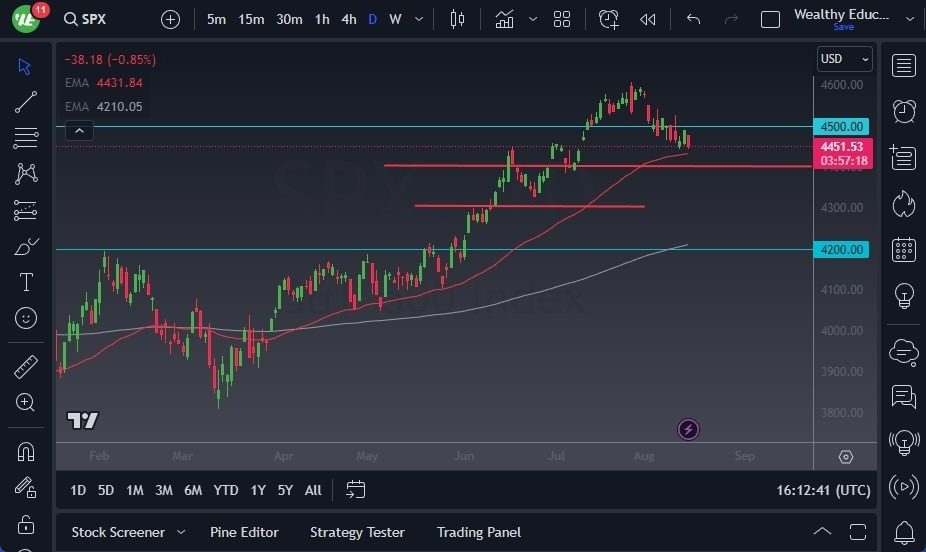Image resolution: width=926 pixels, height=552 pixels.
Task: Switch to the 4h timeframe
Action: coord(348,19)
